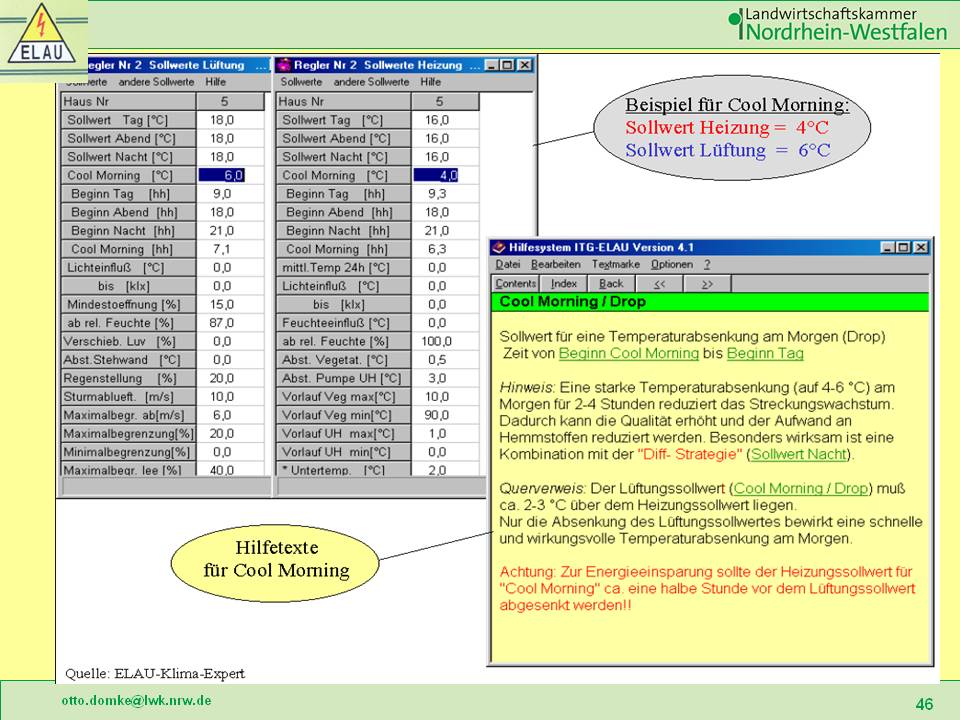Click the Sollwerte Heizung window title icon
The height and width of the screenshot is (720, 960).
pyautogui.click(x=282, y=65)
